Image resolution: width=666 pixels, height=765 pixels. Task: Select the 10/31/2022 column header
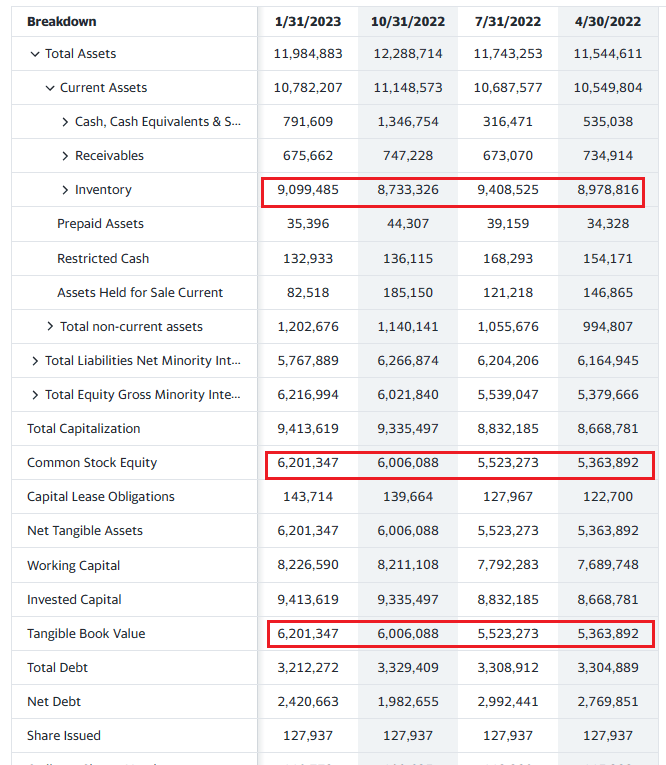(x=407, y=22)
